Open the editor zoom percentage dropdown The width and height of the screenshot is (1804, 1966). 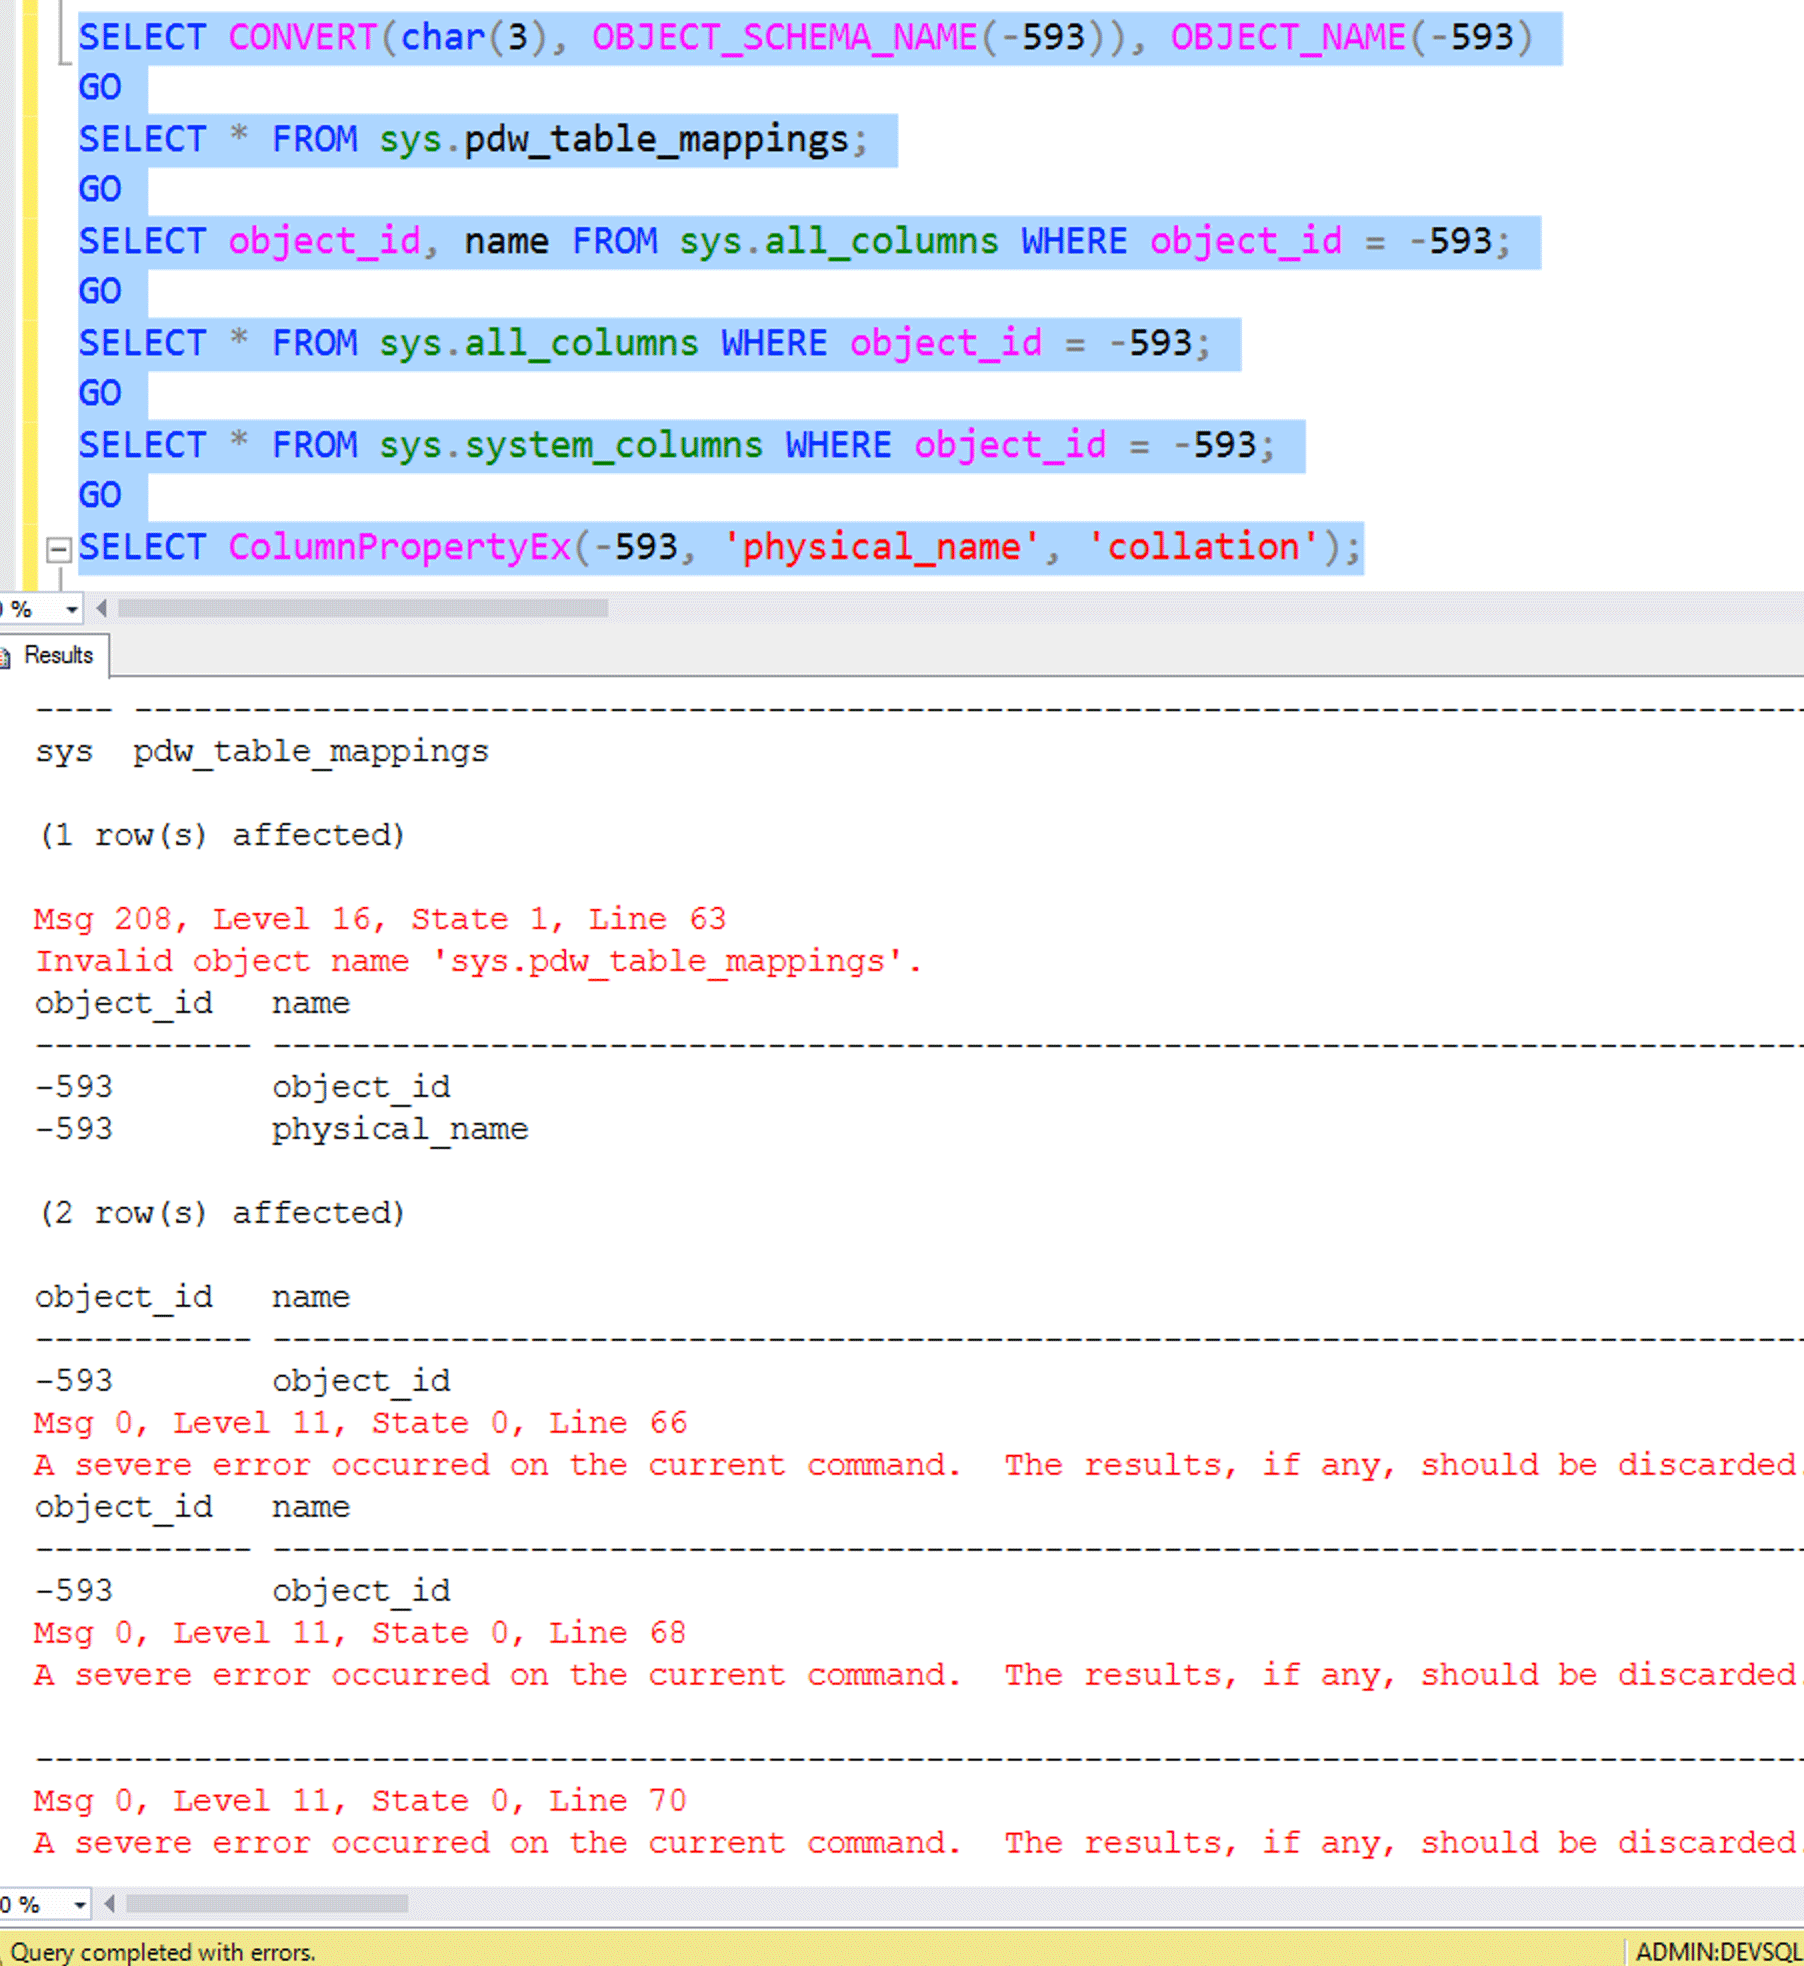coord(72,609)
